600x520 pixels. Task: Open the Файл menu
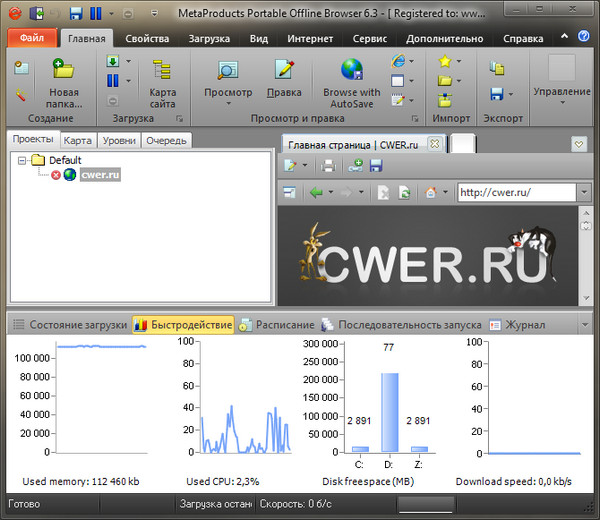[30, 39]
